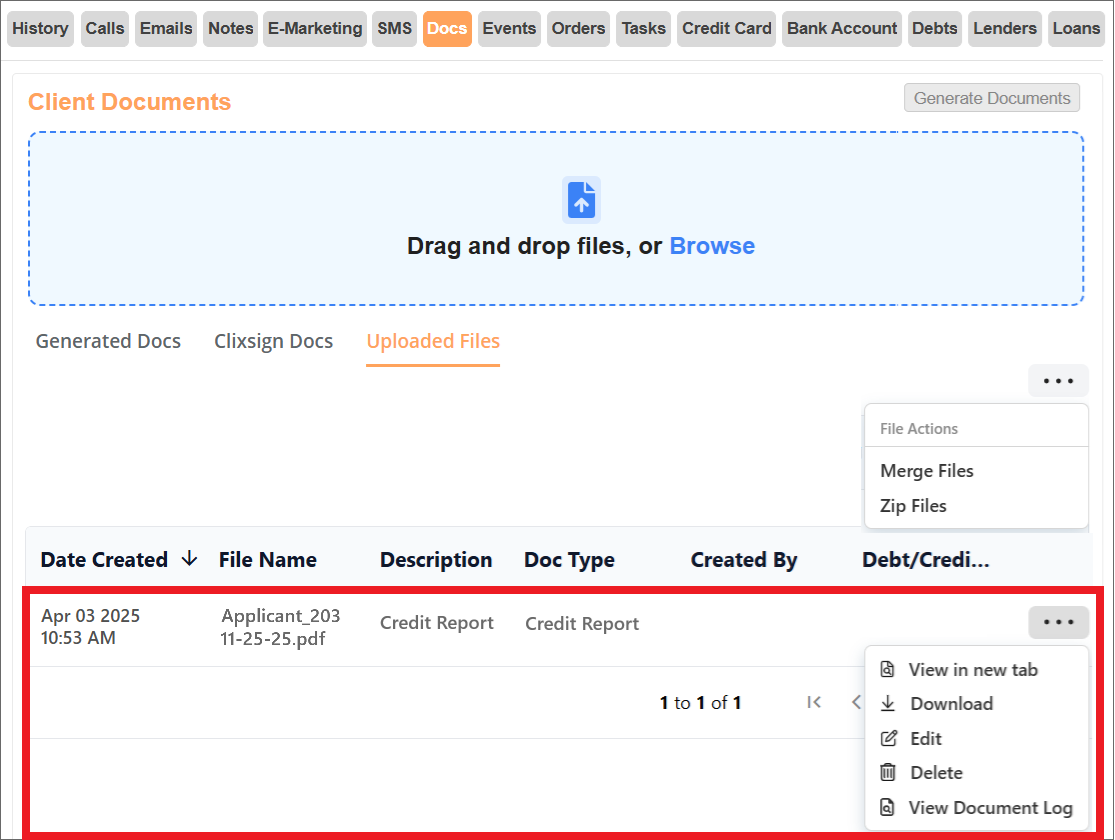
Task: Jump to the first page of results
Action: 814,702
